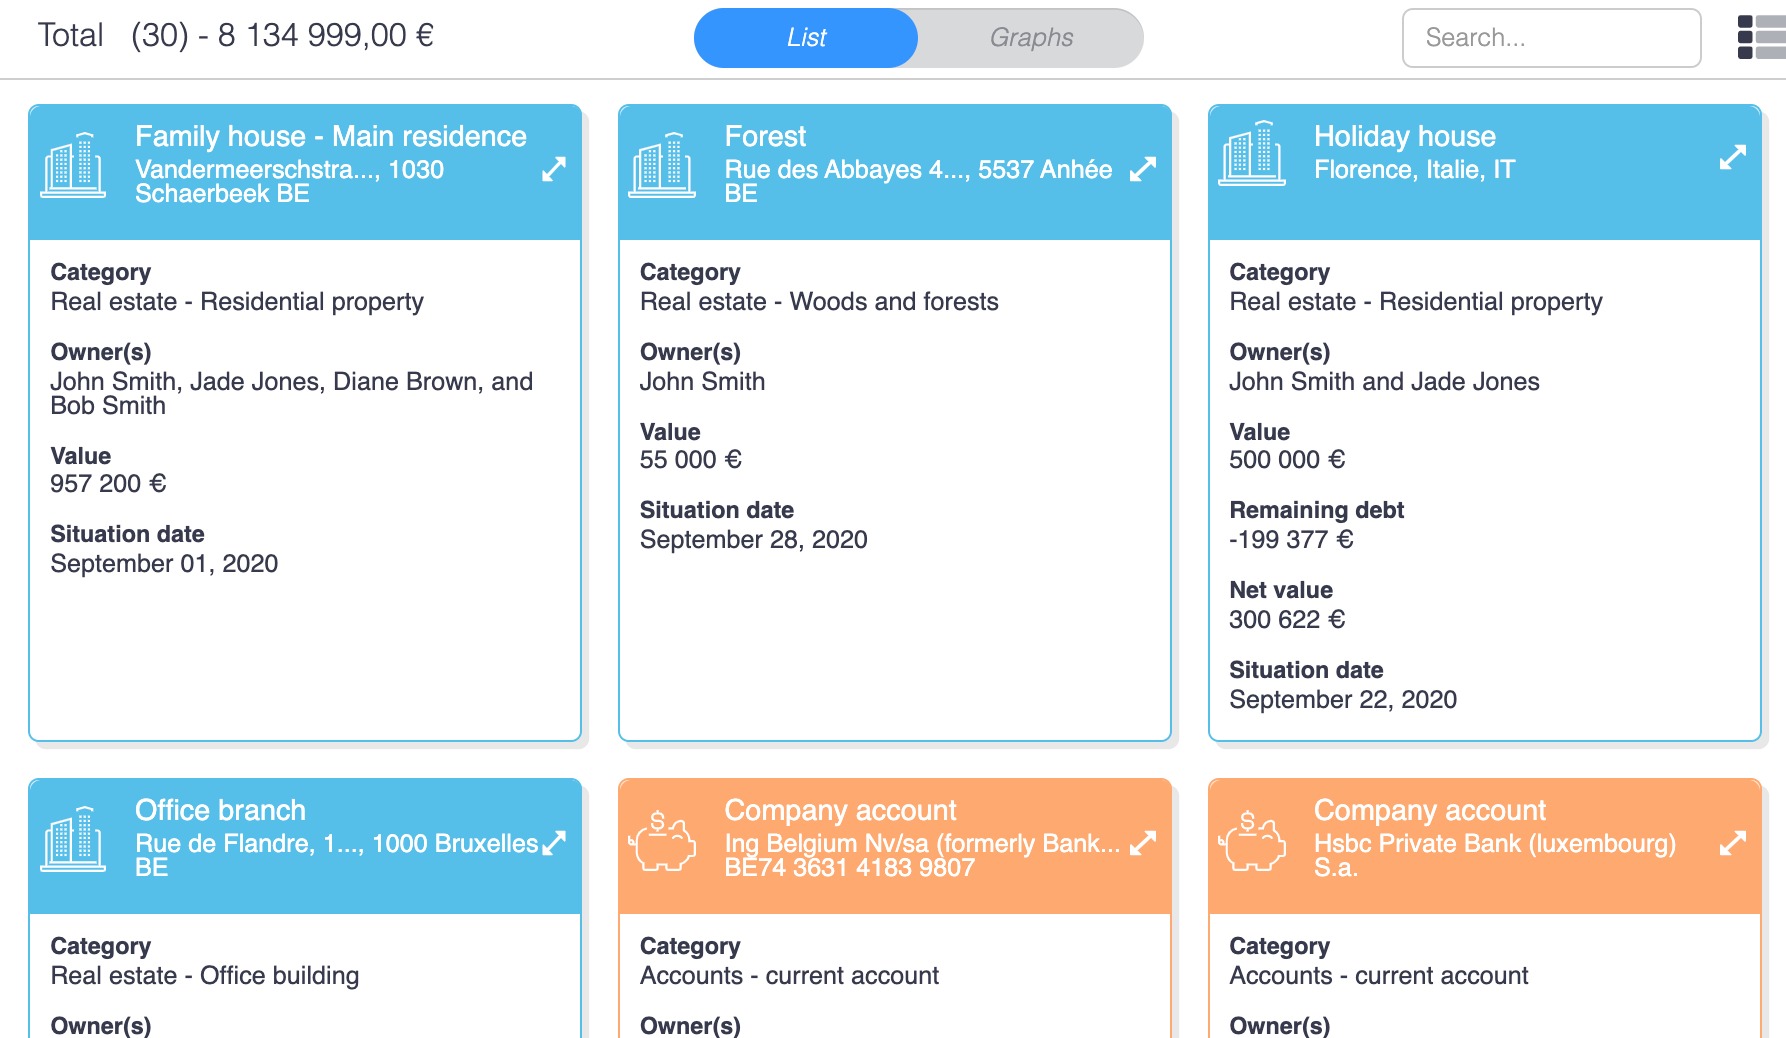Expand the Family house card via diagonal arrow
The height and width of the screenshot is (1038, 1786).
pyautogui.click(x=556, y=169)
